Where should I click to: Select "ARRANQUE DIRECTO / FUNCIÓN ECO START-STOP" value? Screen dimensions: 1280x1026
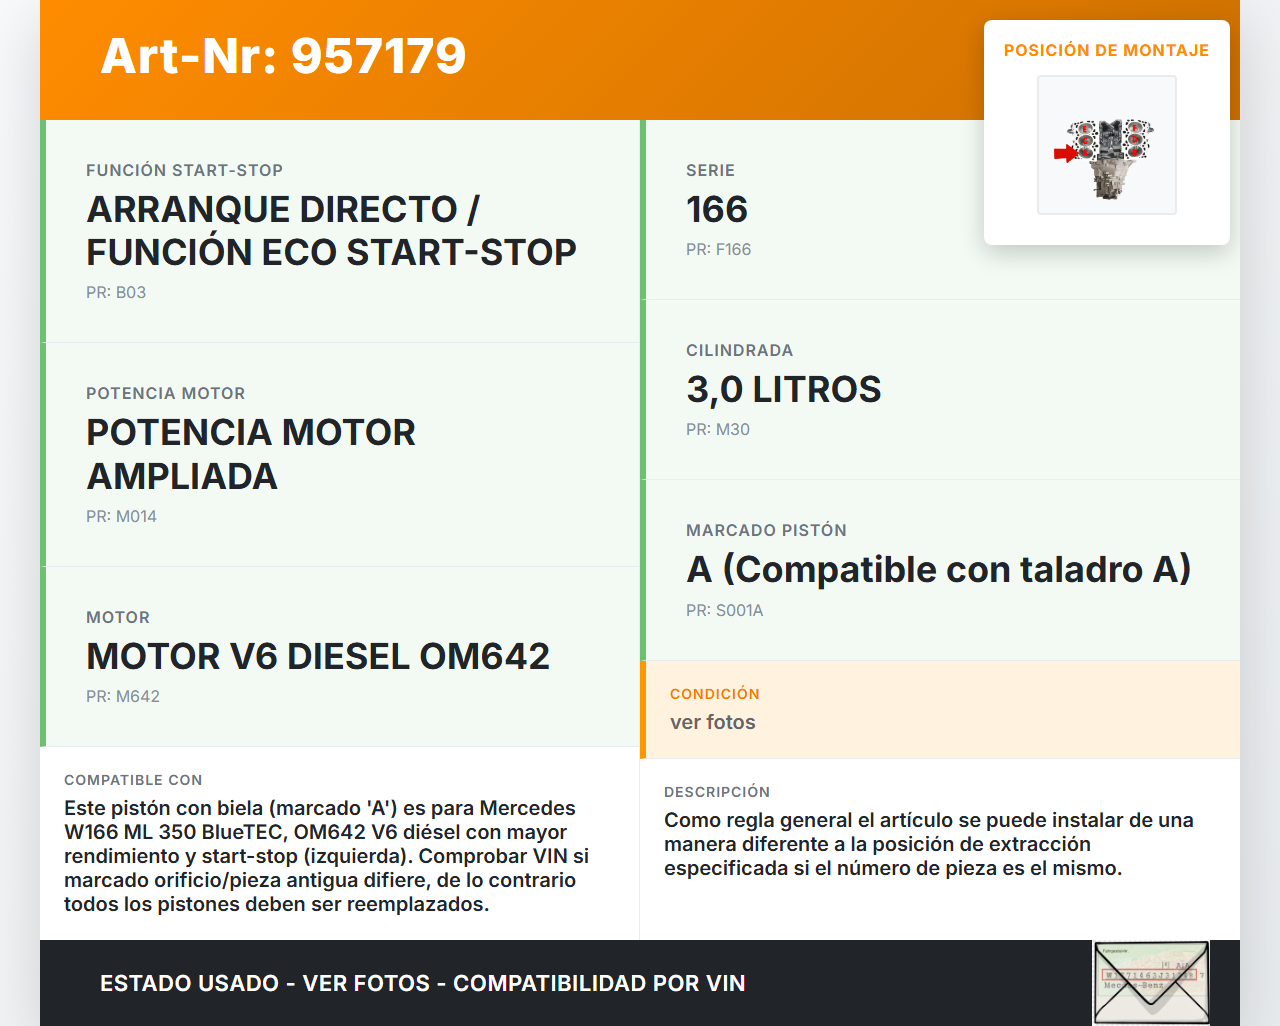tap(332, 231)
